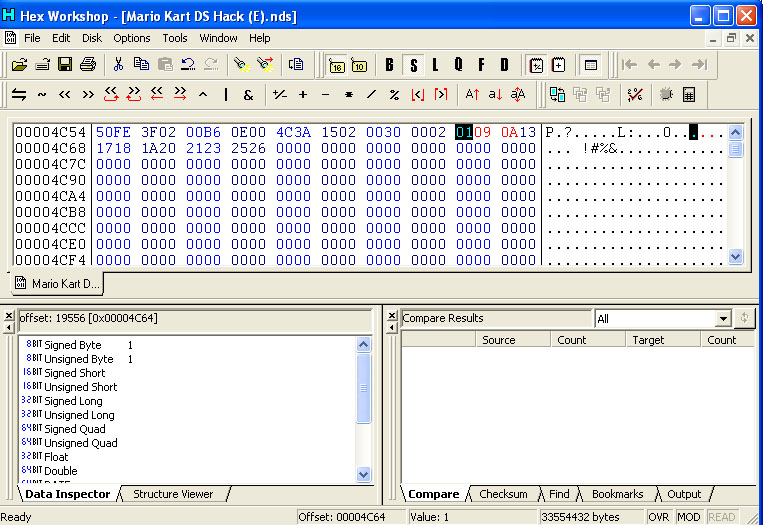Click the lowercase a-down conversion icon
This screenshot has height=525, width=763.
pos(495,94)
